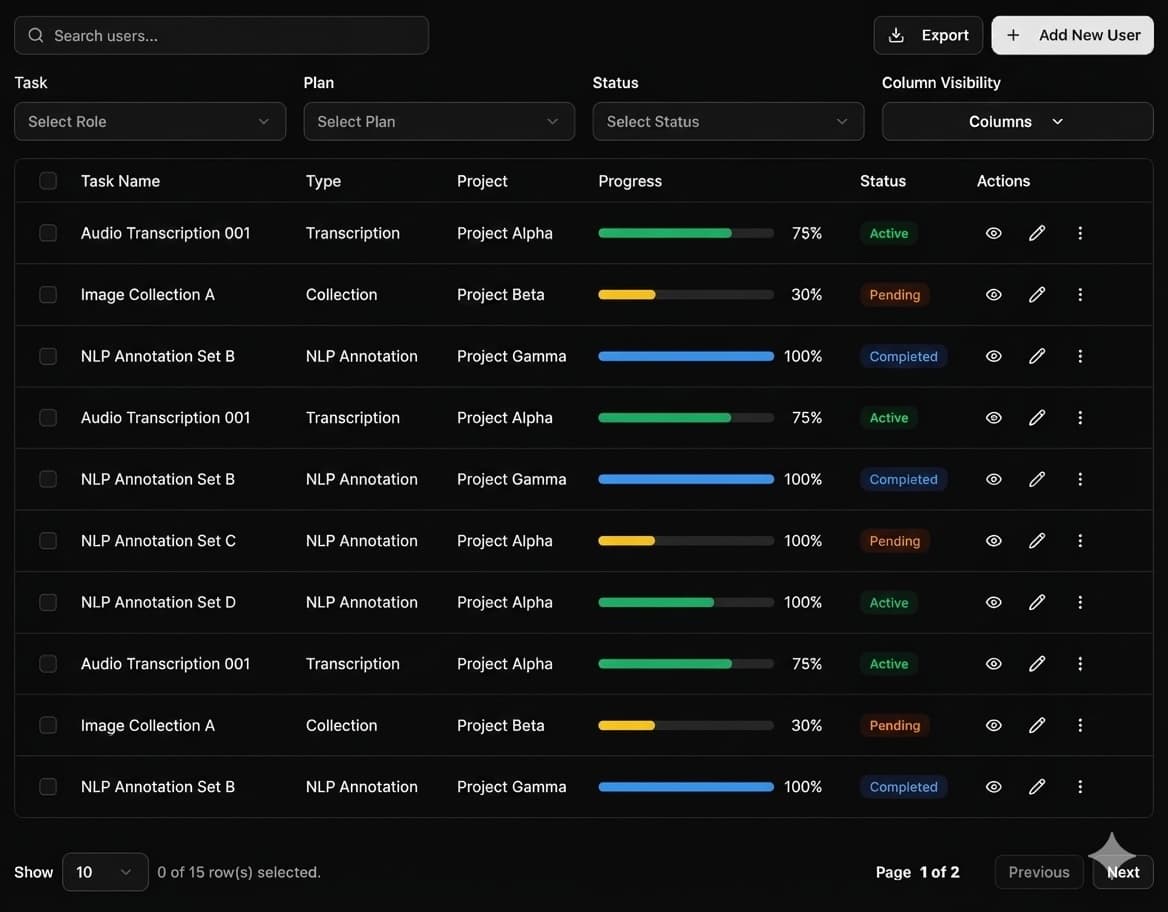Click the Add New User button
This screenshot has height=912, width=1168.
[x=1072, y=34]
